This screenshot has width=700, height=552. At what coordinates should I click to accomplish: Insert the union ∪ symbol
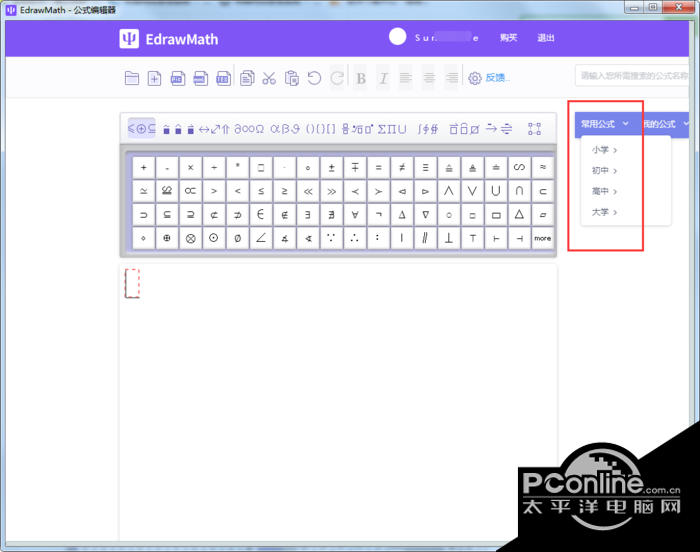[x=496, y=191]
